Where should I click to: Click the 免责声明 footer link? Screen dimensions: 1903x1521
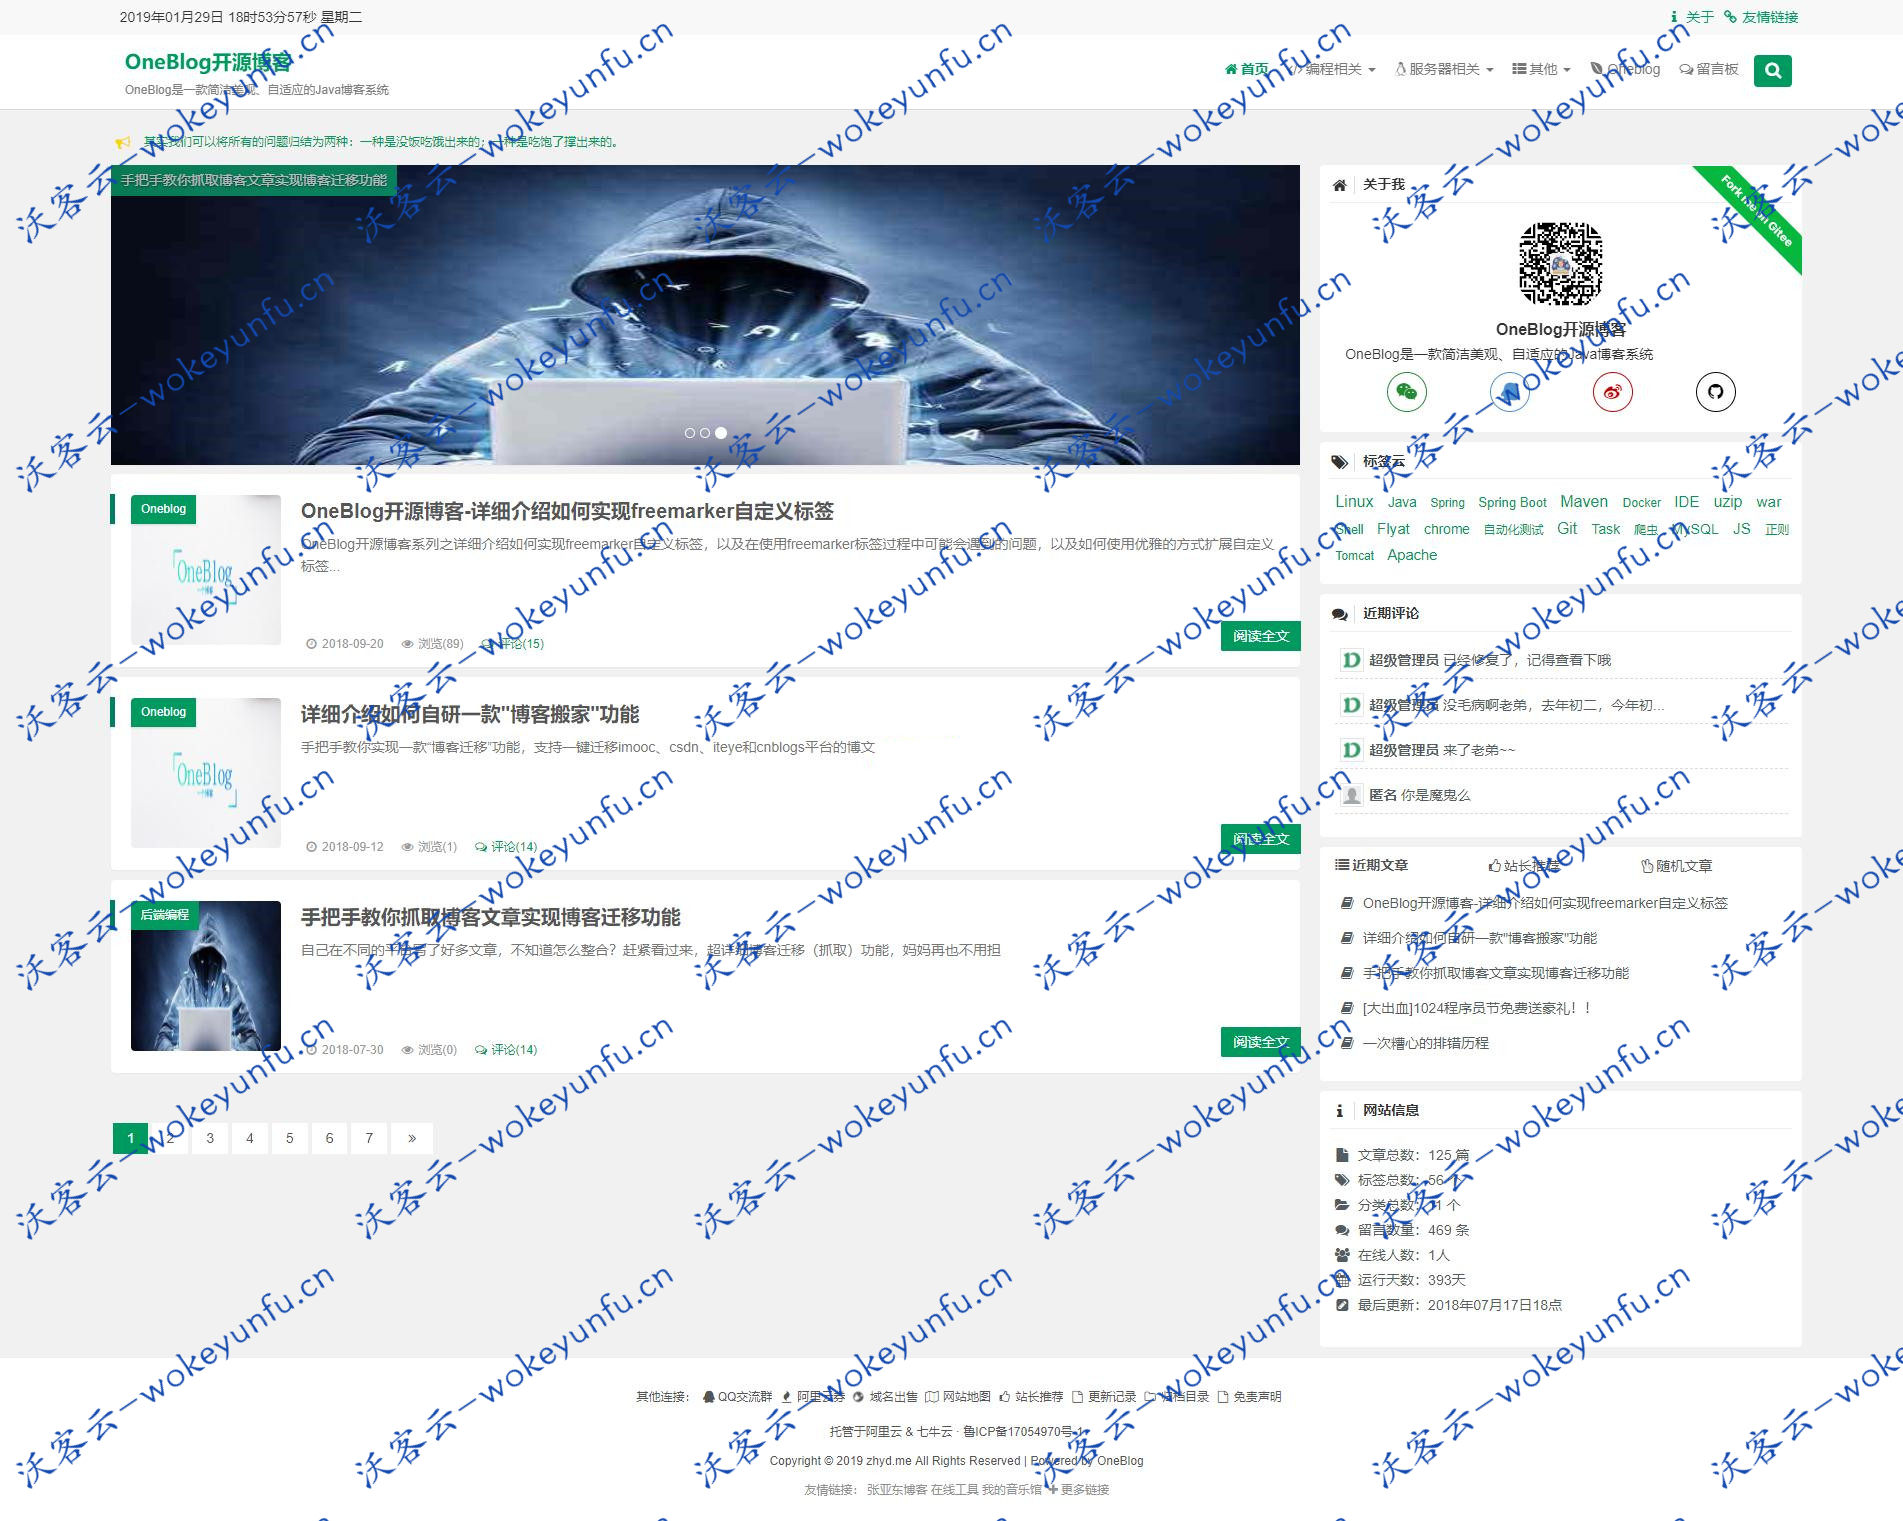click(x=1249, y=1397)
